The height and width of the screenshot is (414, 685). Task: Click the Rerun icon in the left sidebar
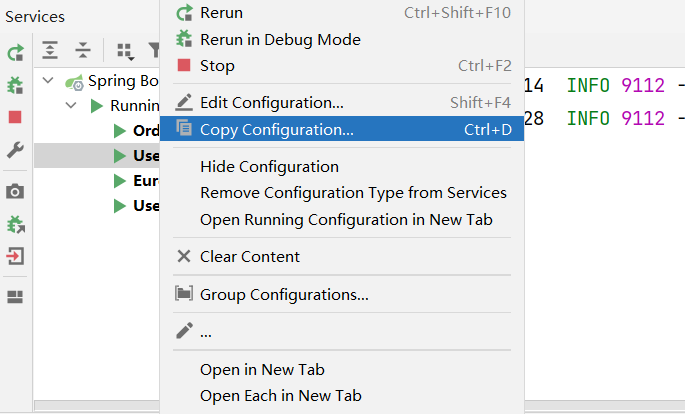(x=15, y=53)
